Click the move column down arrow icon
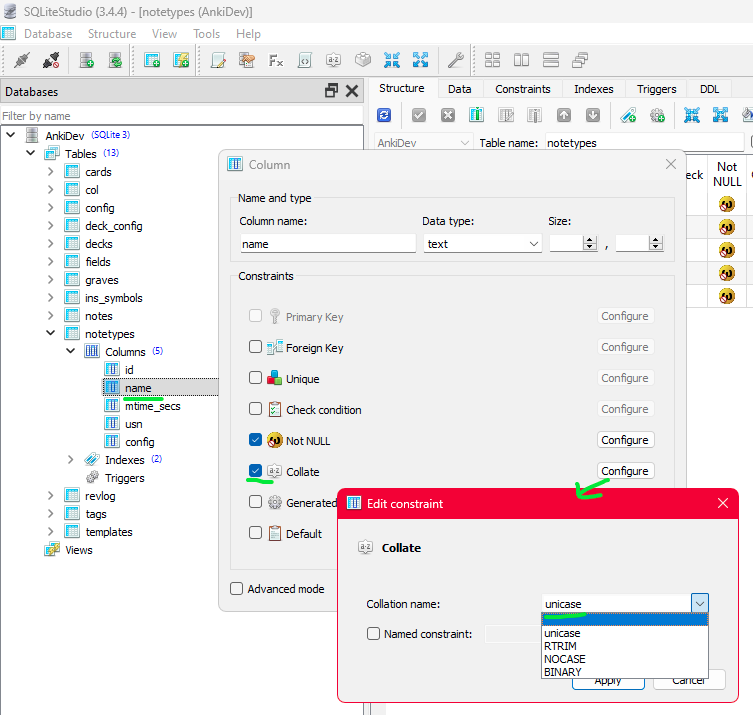This screenshot has width=753, height=715. click(x=593, y=115)
